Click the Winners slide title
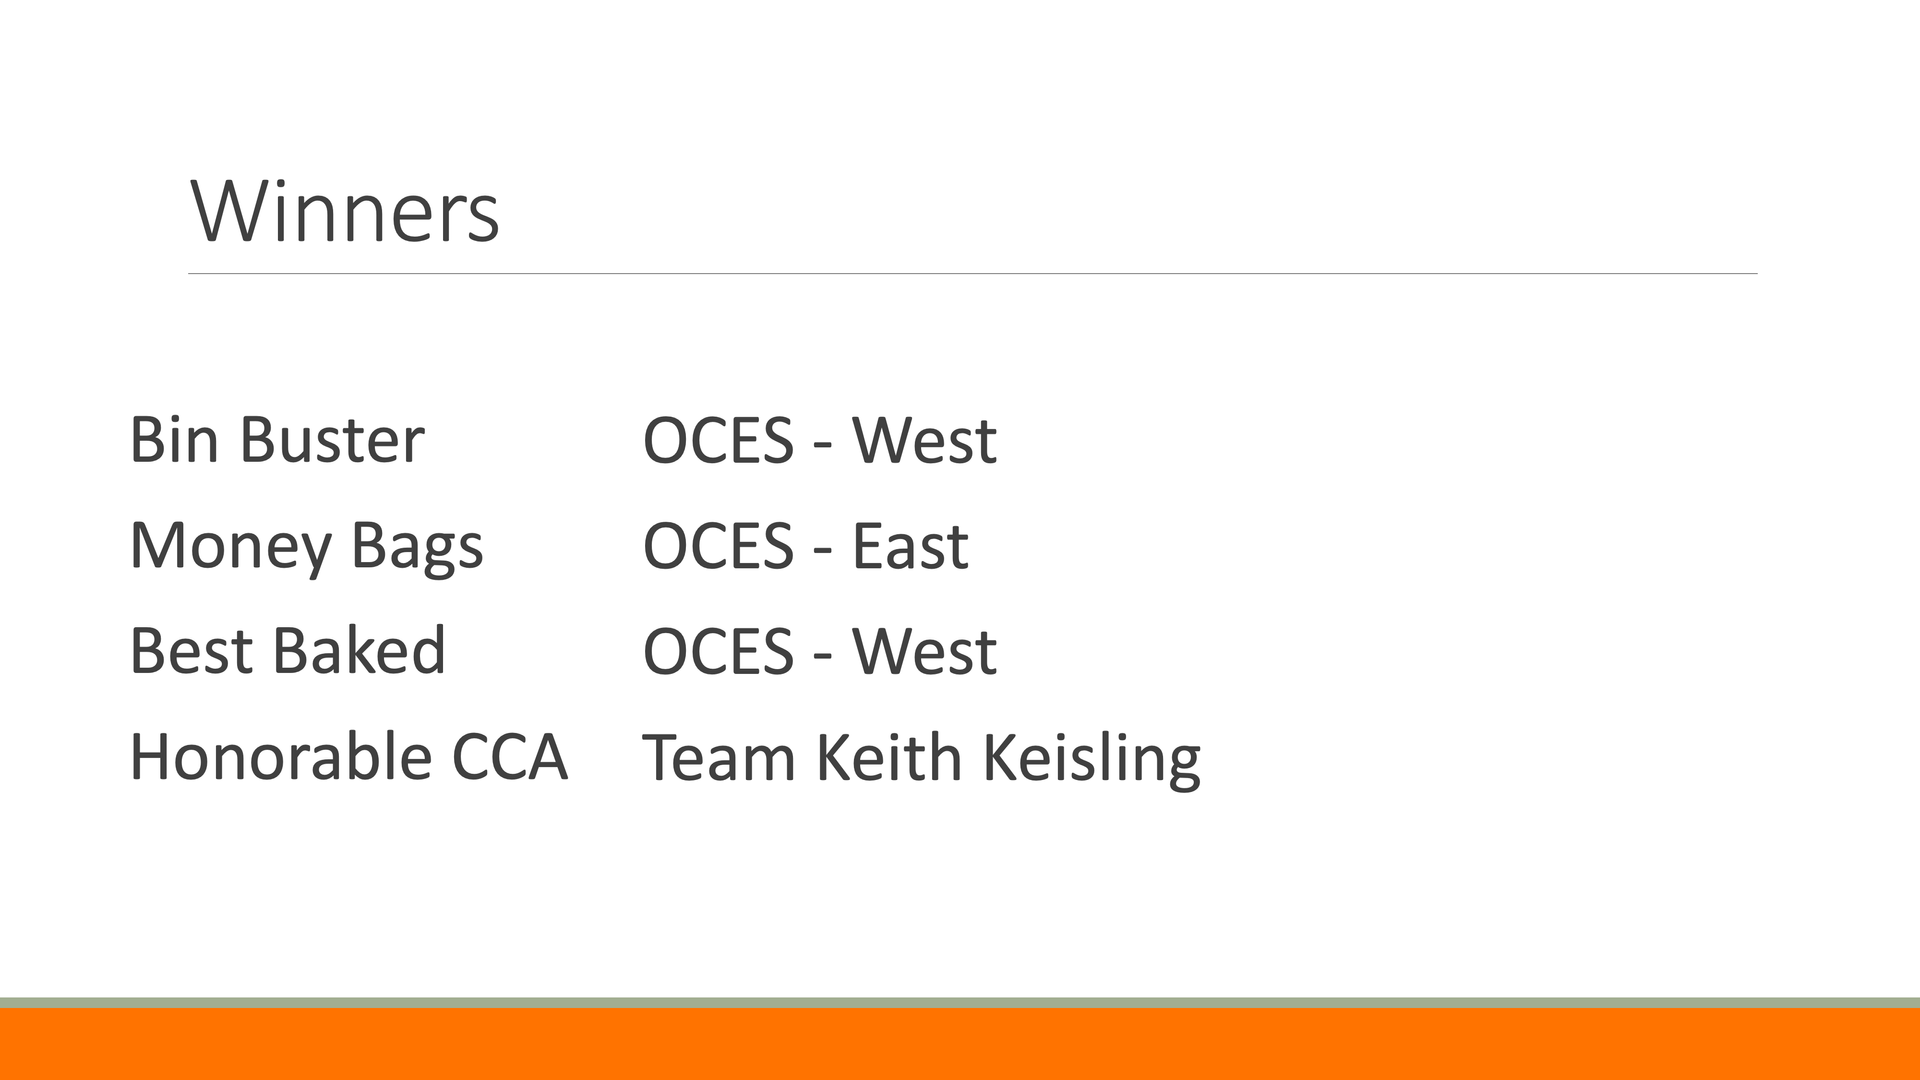This screenshot has height=1080, width=1920. (x=344, y=212)
